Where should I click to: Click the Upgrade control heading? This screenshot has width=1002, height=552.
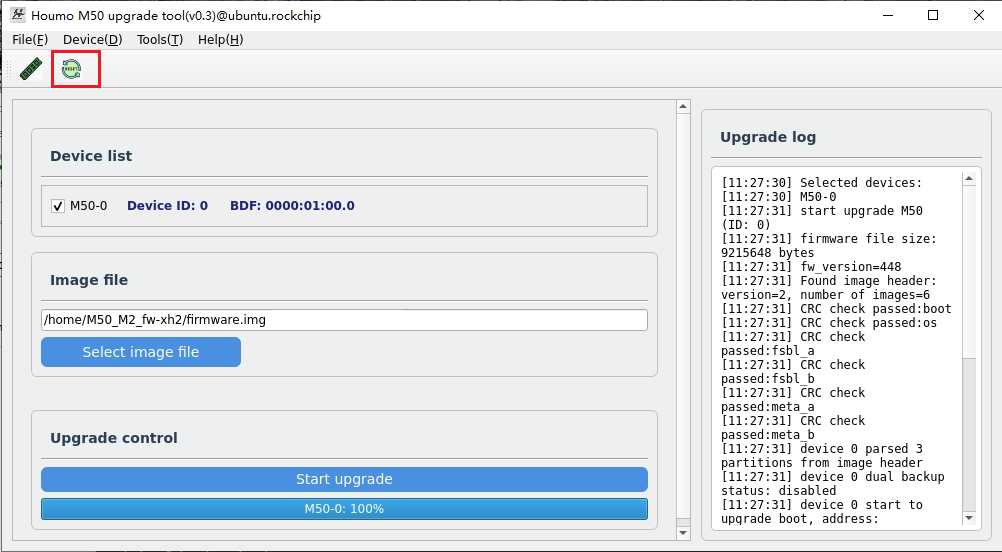tap(114, 438)
